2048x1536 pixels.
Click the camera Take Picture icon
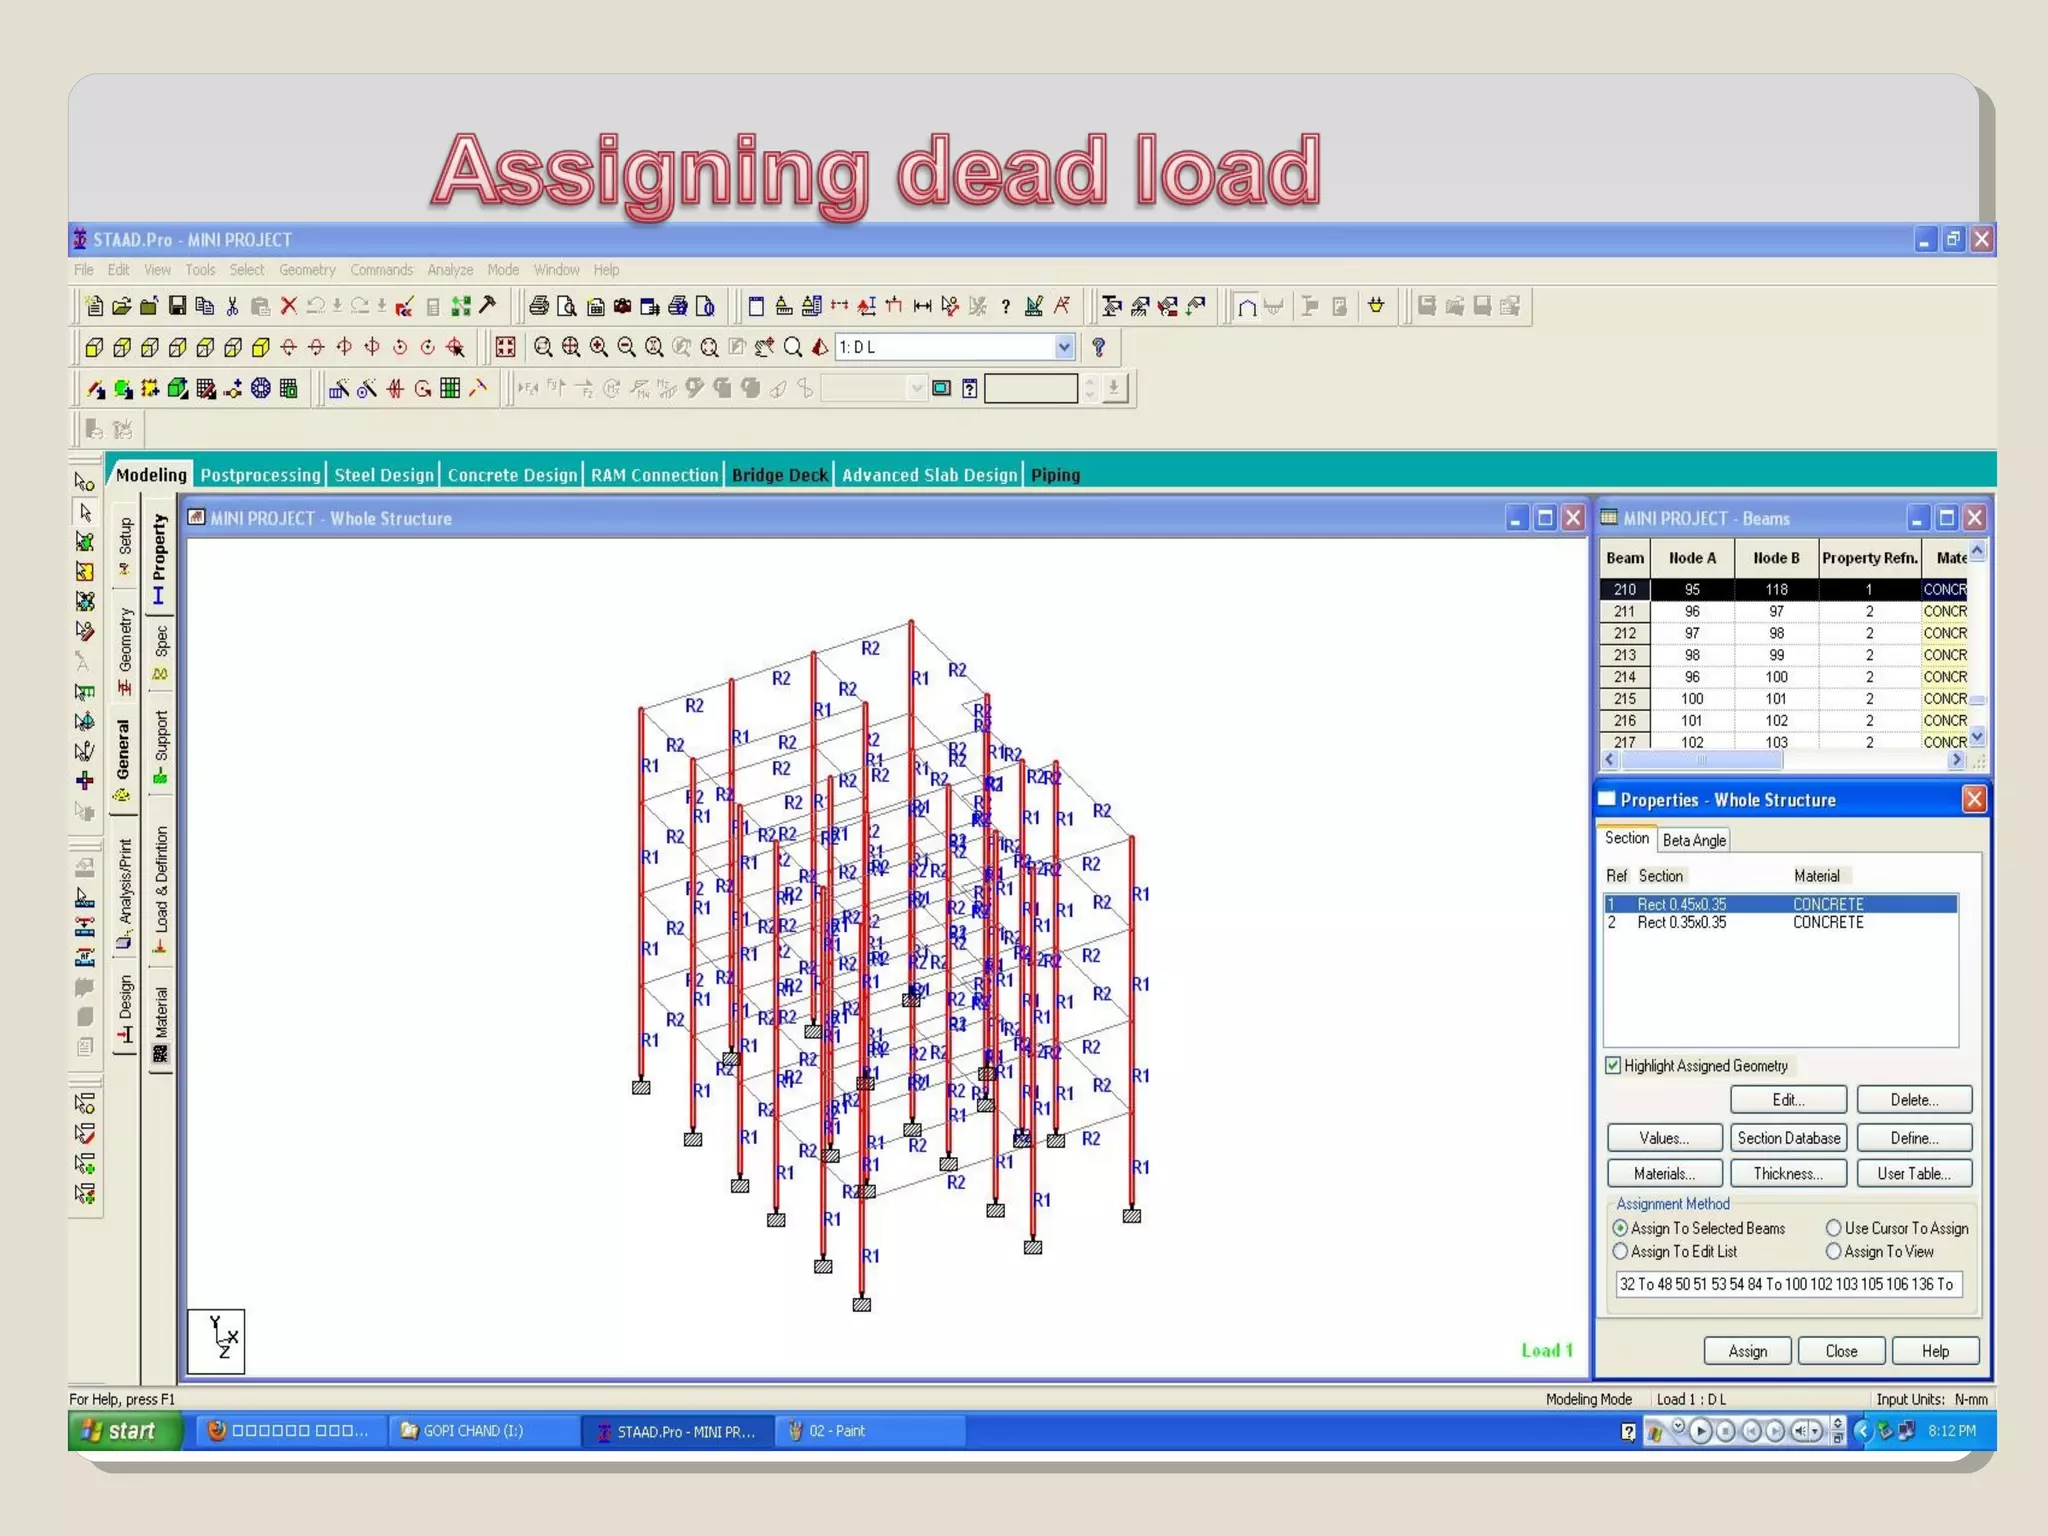[622, 306]
